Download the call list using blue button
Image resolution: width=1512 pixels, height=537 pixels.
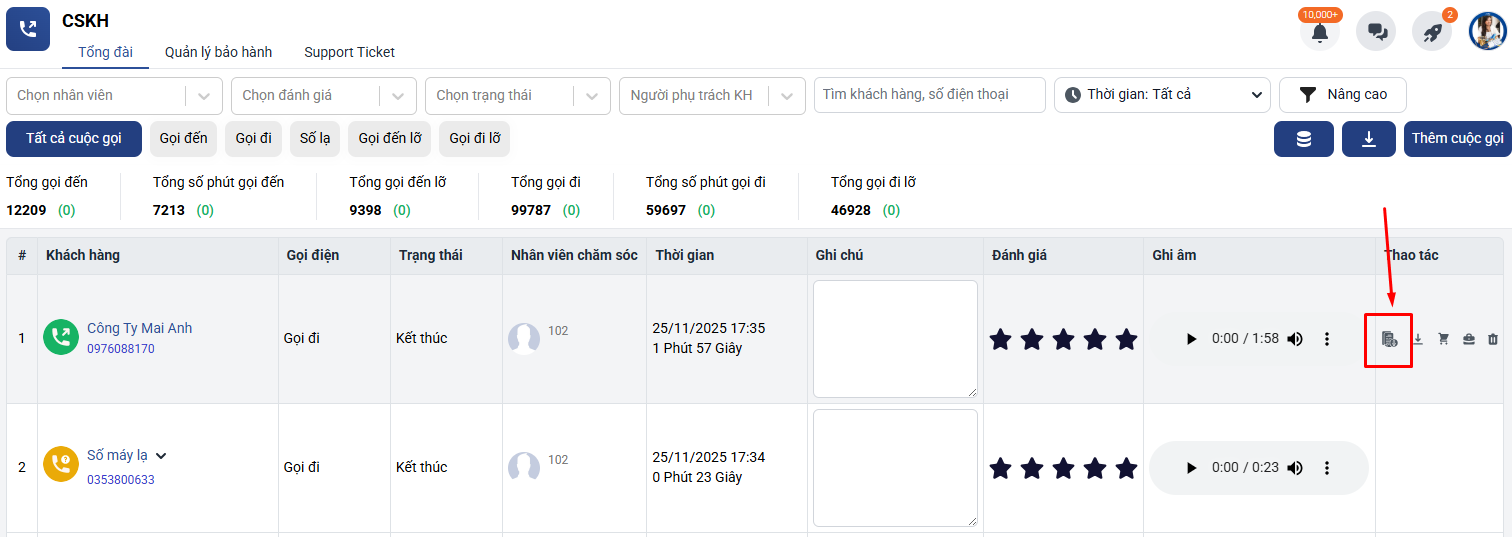point(1370,139)
